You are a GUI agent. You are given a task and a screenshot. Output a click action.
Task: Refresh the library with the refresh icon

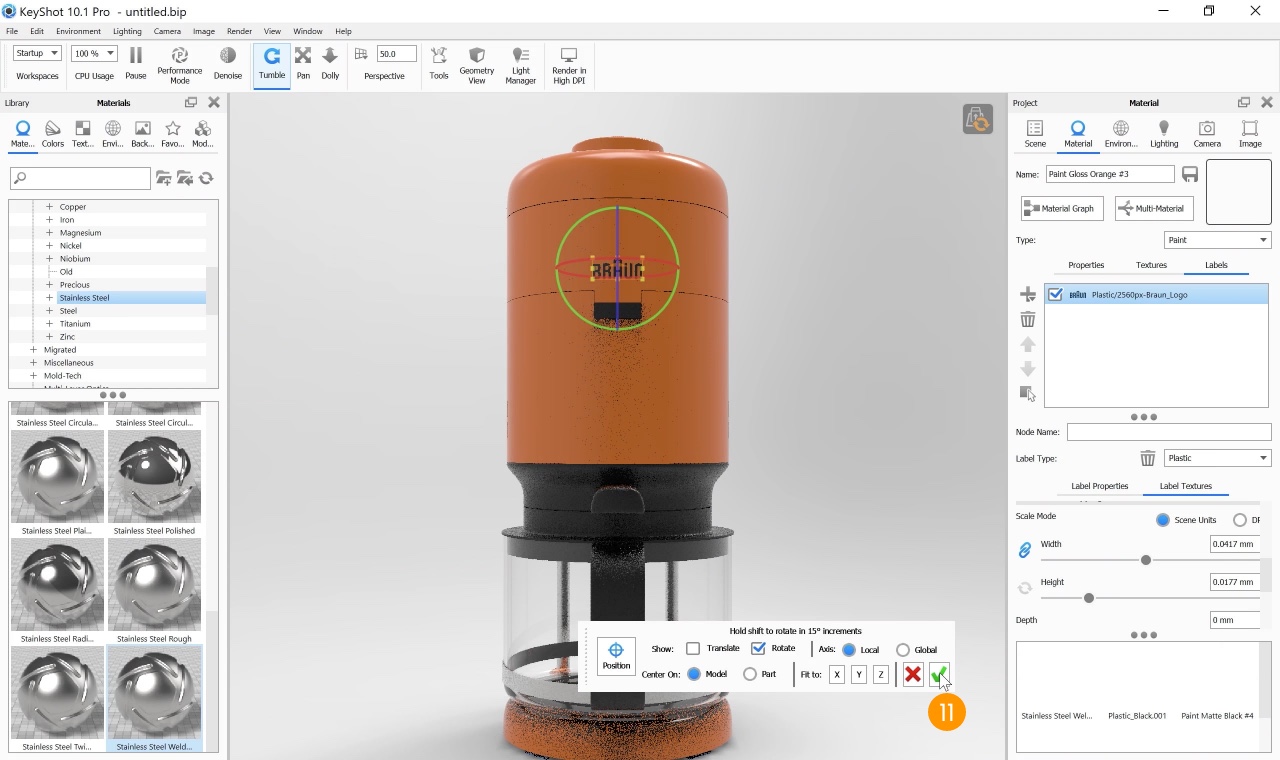coord(206,178)
